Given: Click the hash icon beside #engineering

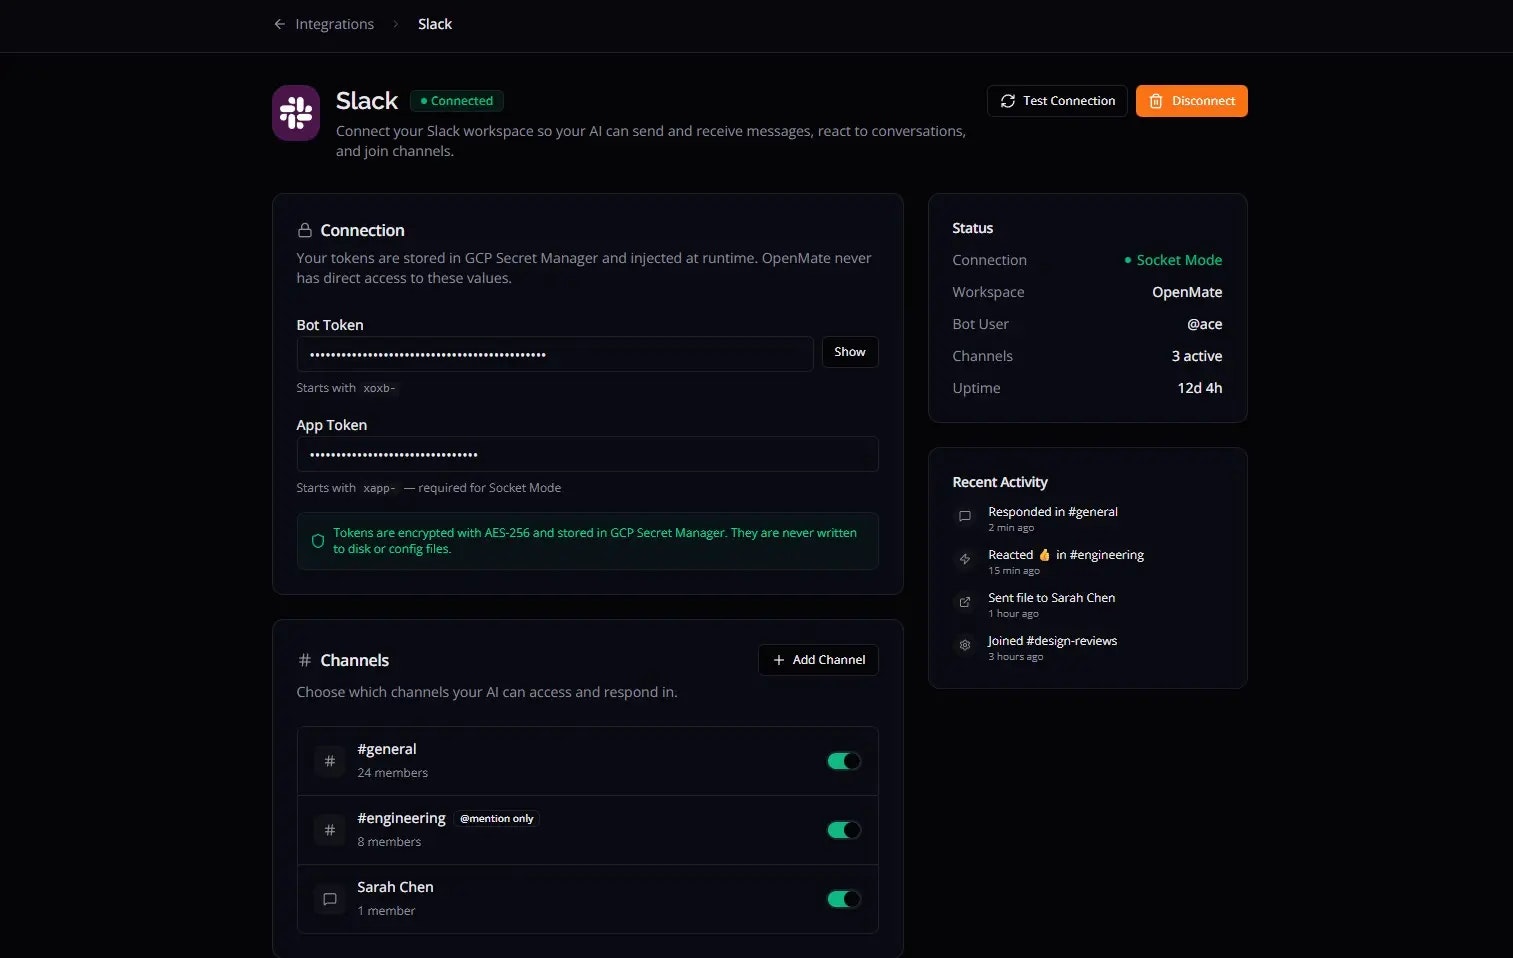Looking at the screenshot, I should pyautogui.click(x=330, y=830).
